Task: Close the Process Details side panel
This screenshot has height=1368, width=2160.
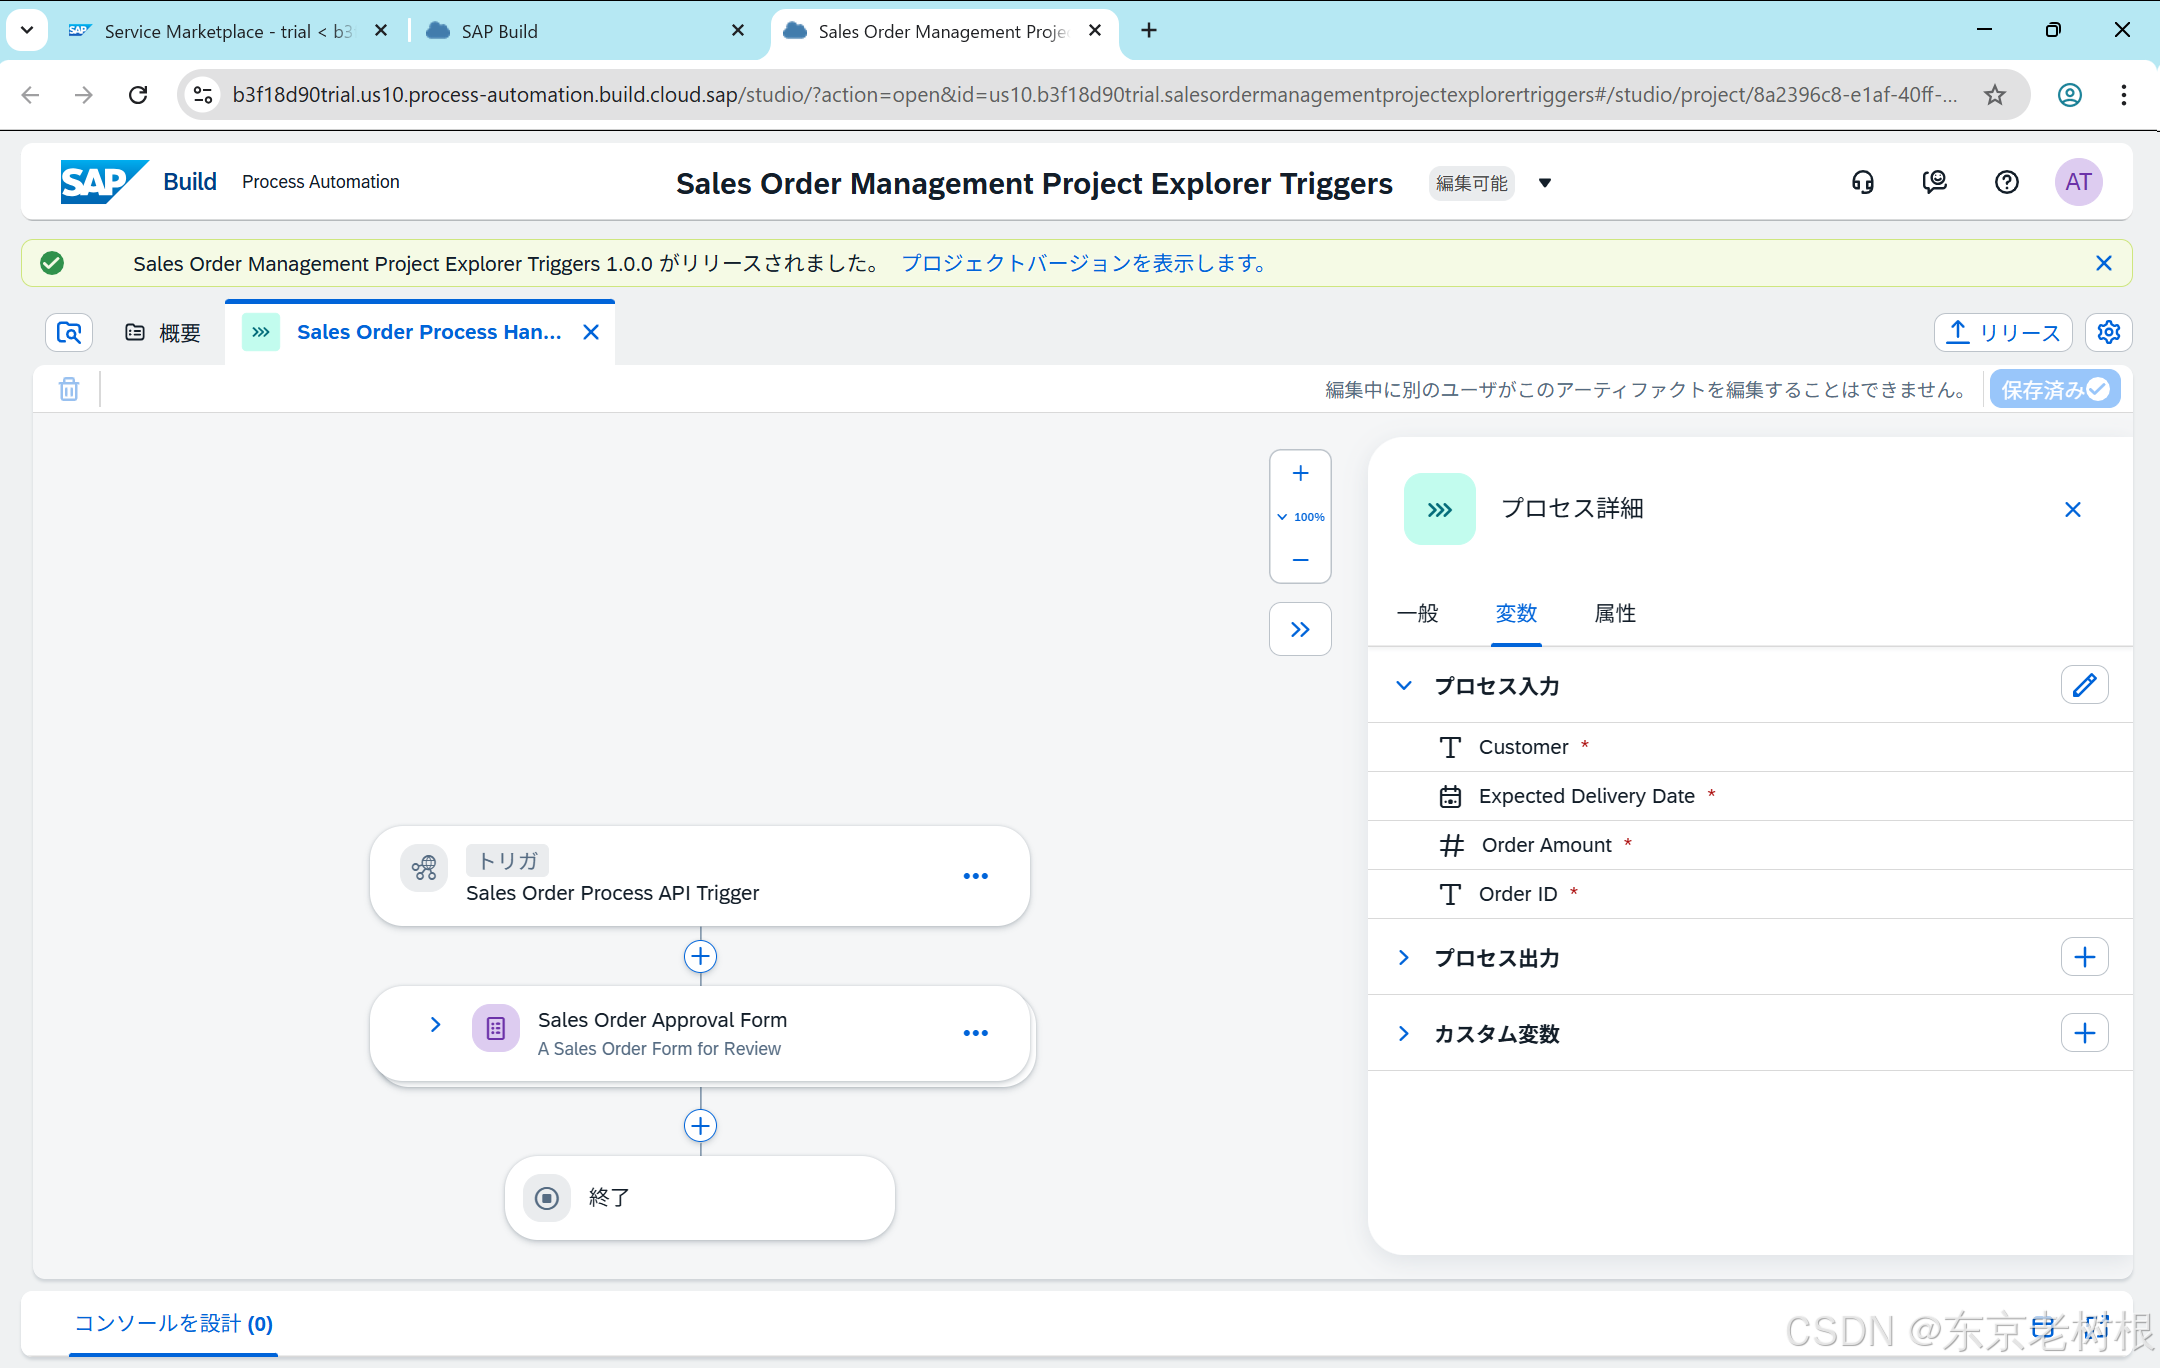Action: coord(2072,510)
